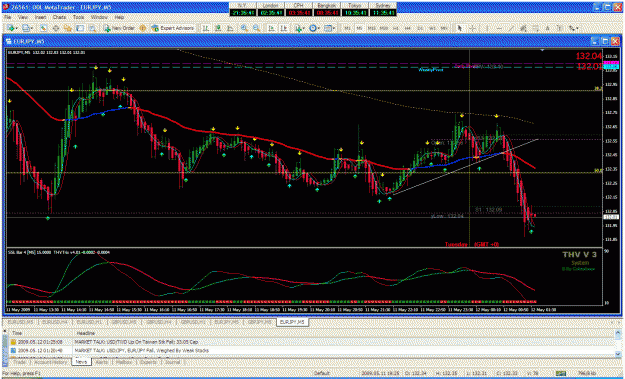The image size is (625, 379).
Task: Open news 'USD/JPY, EUR/JPY Fall, Weighed By Weak Stocks'
Action: click(142, 350)
